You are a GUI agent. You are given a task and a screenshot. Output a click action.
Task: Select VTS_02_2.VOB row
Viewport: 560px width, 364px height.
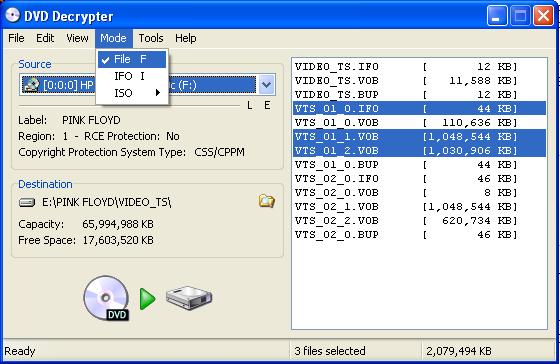(419, 220)
